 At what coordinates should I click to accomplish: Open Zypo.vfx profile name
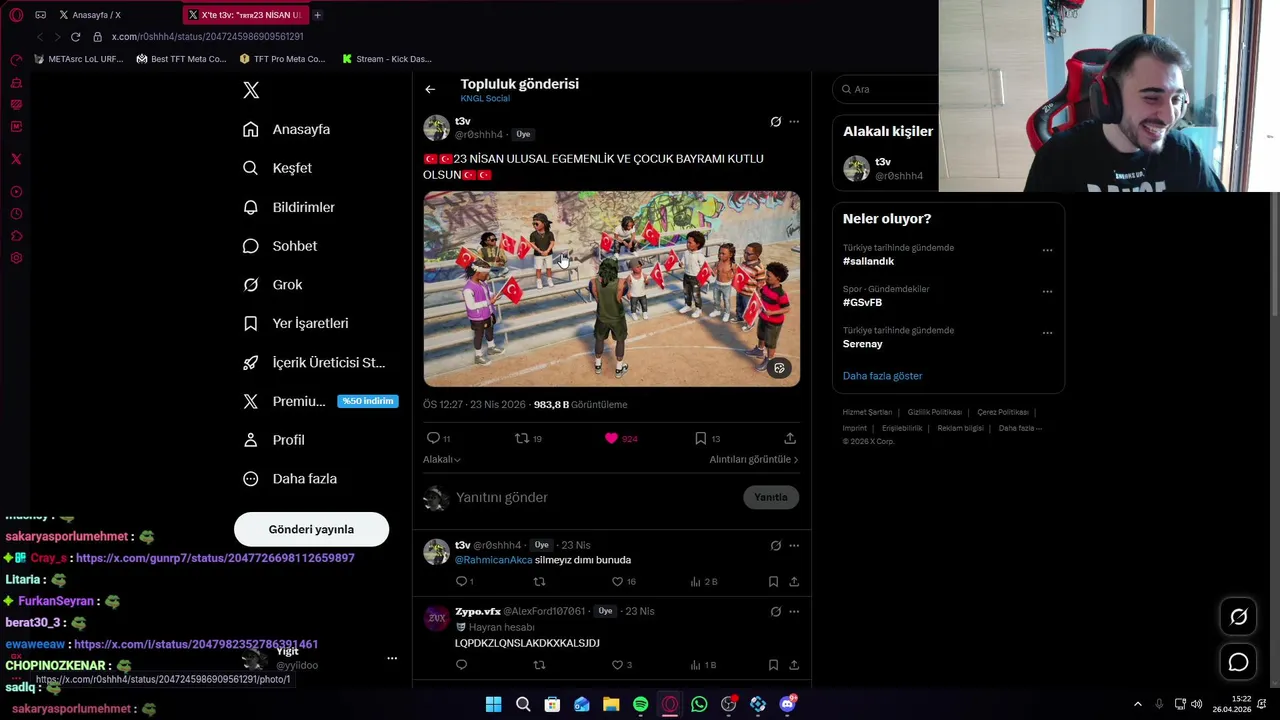coord(478,611)
